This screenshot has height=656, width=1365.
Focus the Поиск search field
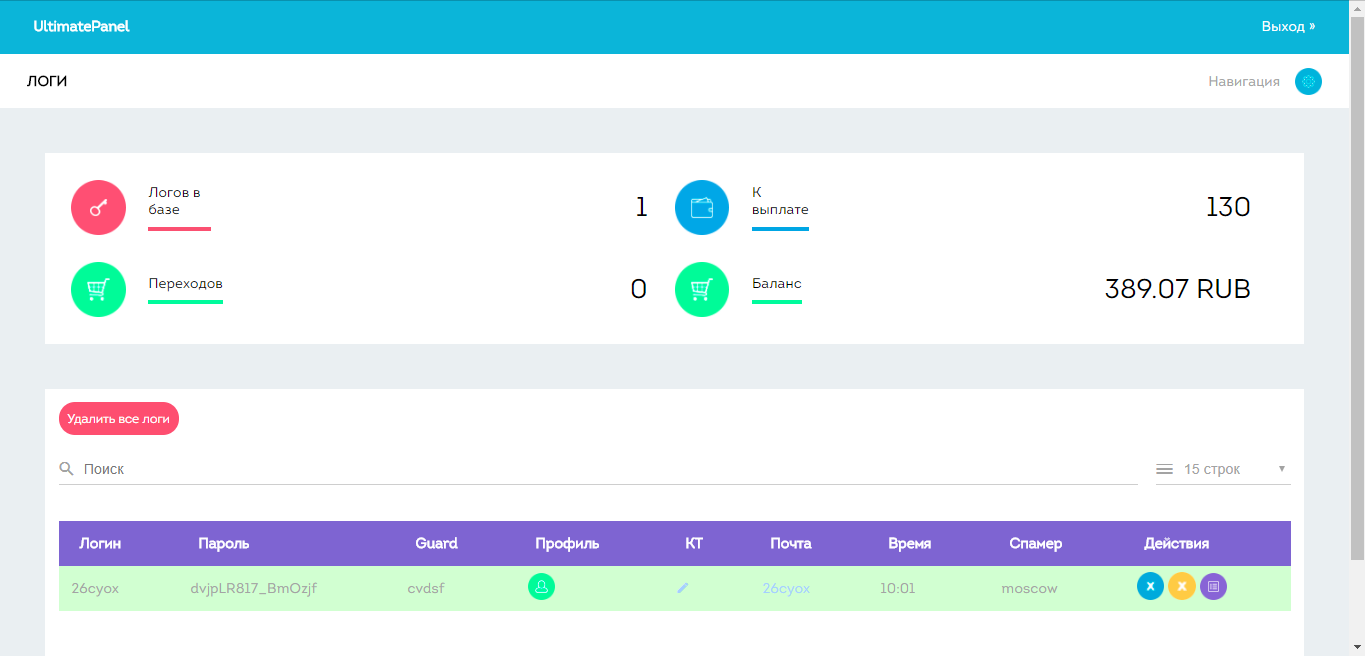[x=598, y=469]
